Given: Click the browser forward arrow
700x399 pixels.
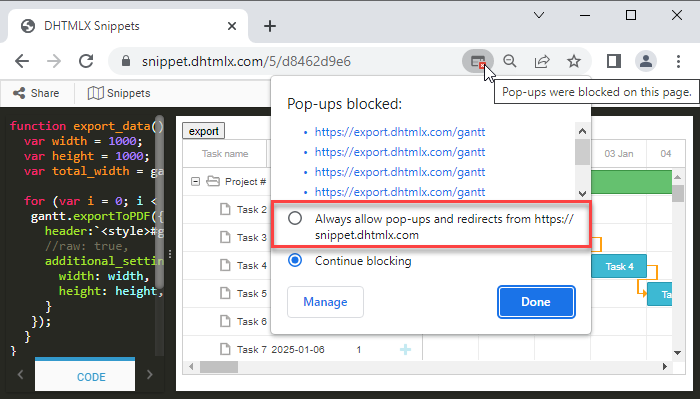Looking at the screenshot, I should [x=54, y=61].
